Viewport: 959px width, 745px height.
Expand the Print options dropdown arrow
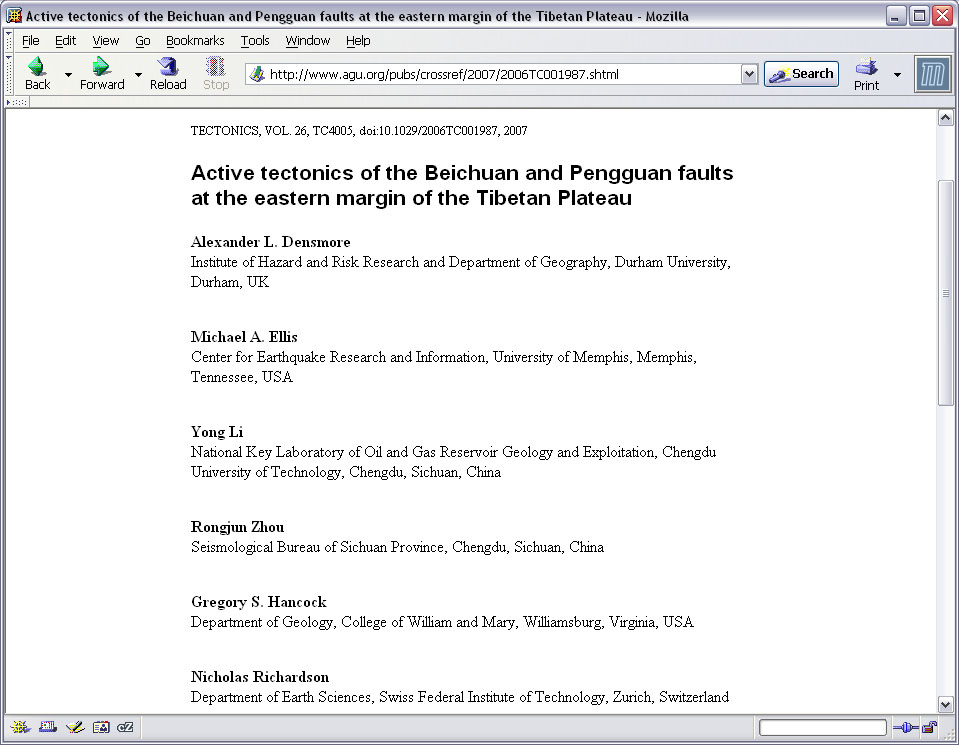897,75
